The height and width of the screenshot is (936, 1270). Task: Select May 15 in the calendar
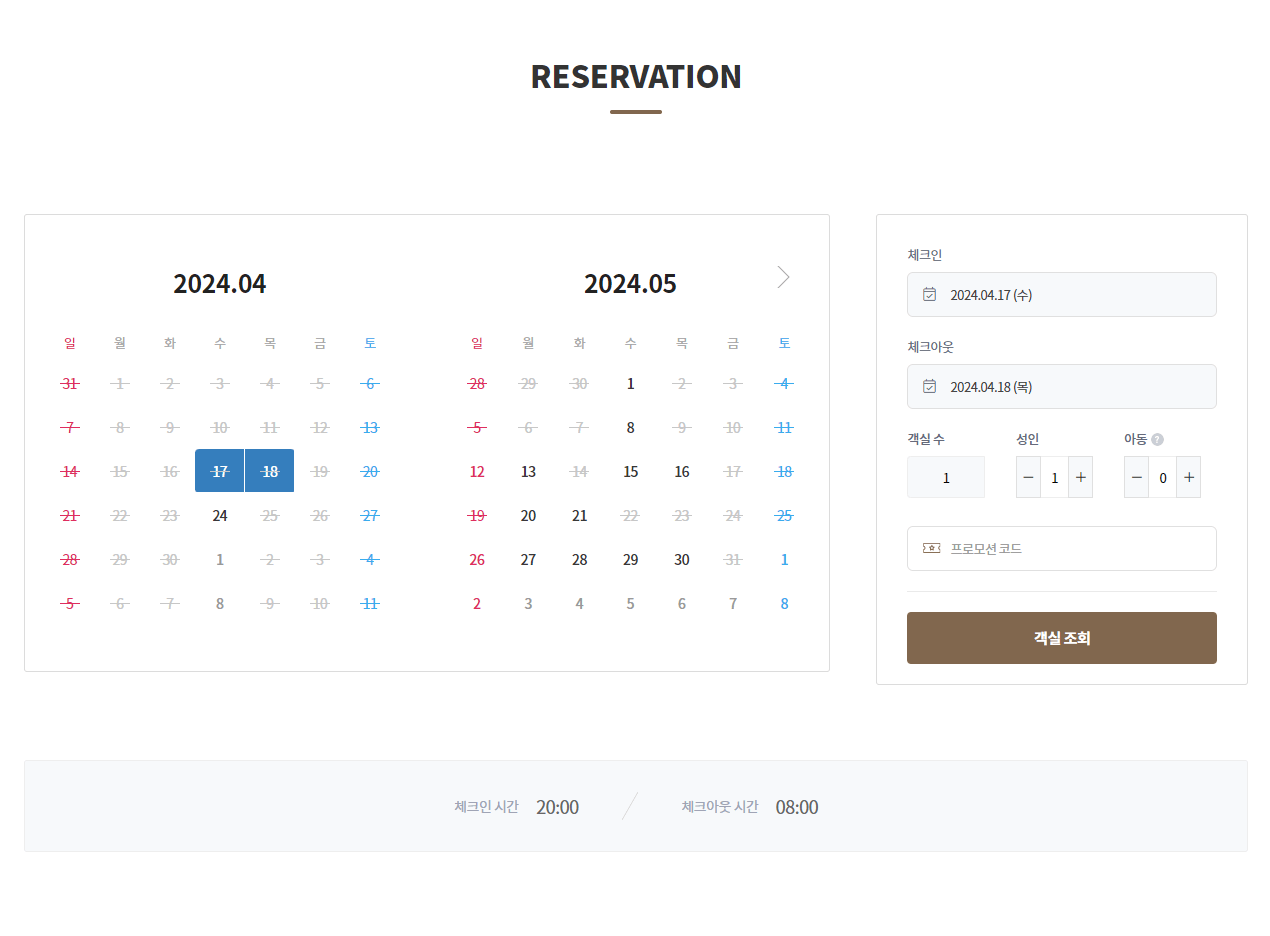point(630,471)
